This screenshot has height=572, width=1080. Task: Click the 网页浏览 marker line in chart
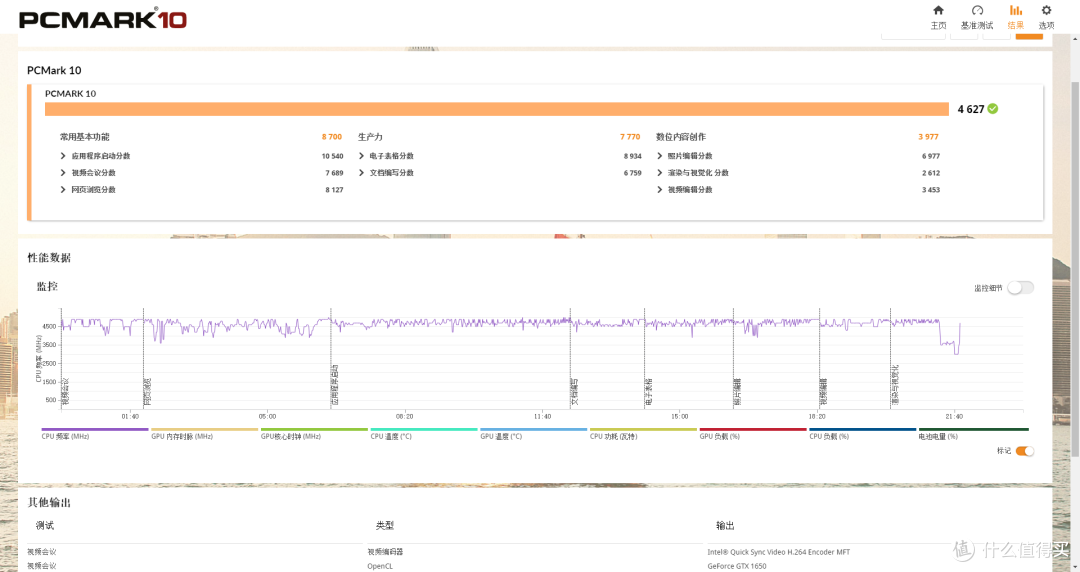[144, 358]
